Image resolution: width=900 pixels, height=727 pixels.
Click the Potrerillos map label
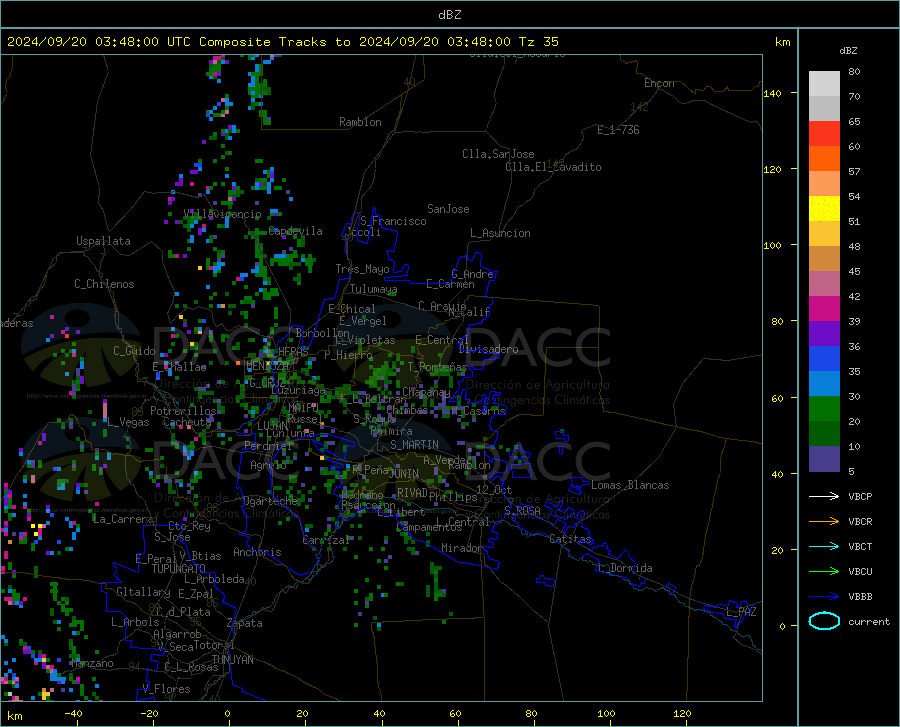point(183,411)
